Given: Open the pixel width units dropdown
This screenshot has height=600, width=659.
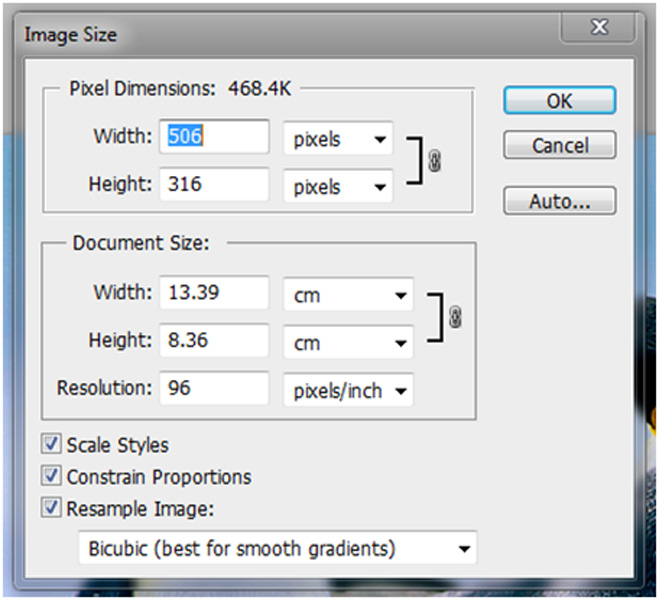Looking at the screenshot, I should point(338,139).
